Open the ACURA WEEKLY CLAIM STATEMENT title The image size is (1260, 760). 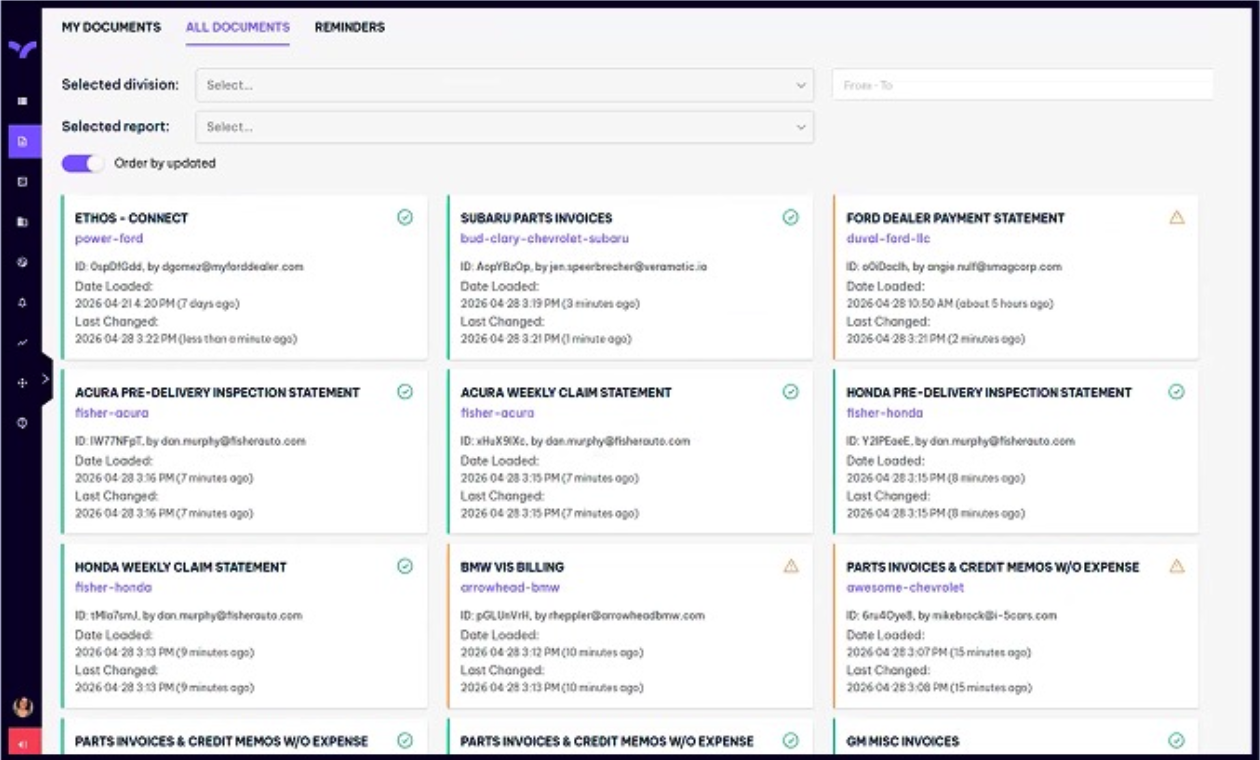point(566,393)
